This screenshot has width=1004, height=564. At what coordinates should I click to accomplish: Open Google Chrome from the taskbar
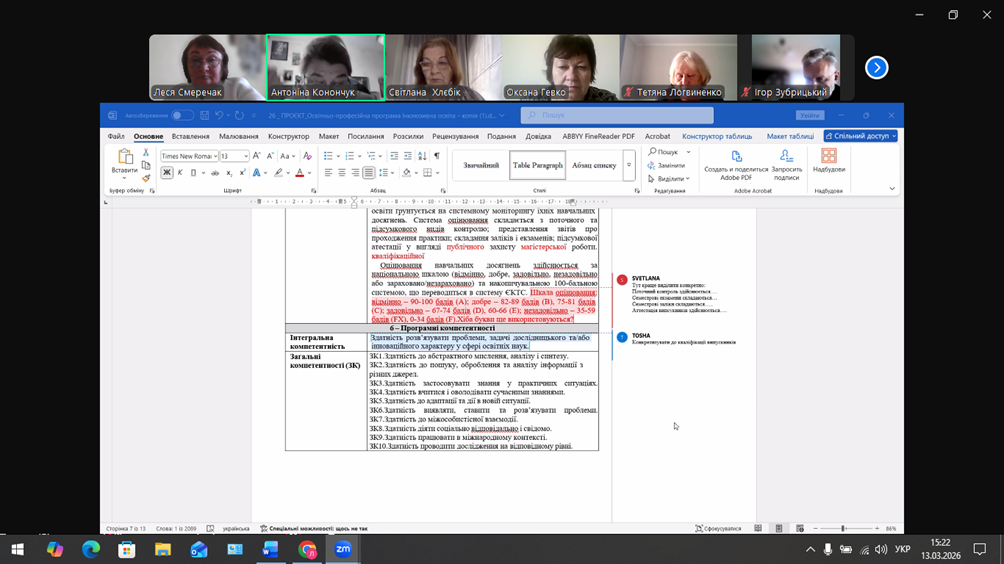(x=307, y=549)
